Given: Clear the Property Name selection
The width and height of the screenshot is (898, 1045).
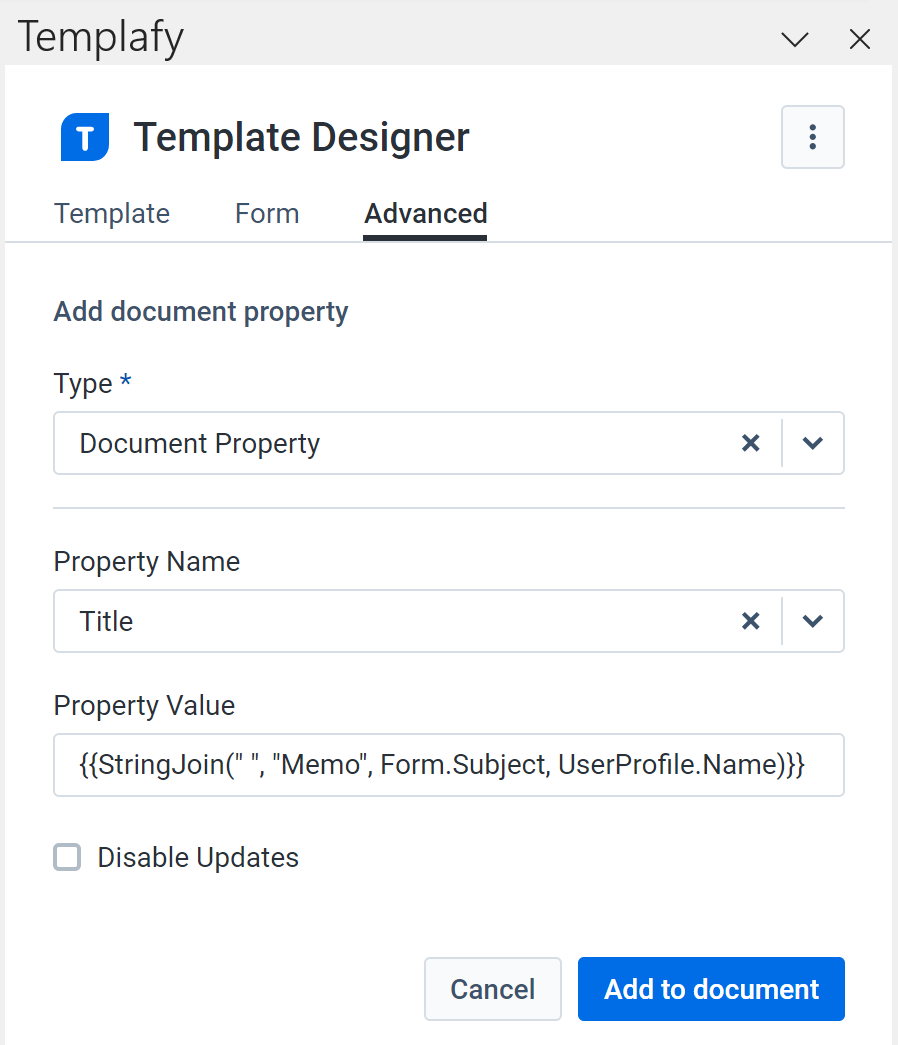Looking at the screenshot, I should 751,621.
